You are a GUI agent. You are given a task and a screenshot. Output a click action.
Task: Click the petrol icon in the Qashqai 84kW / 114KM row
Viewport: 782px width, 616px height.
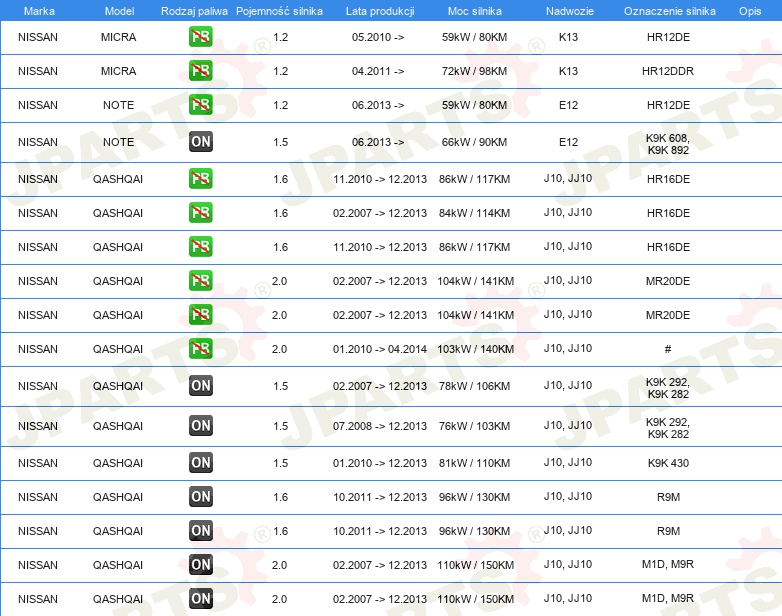(x=200, y=213)
